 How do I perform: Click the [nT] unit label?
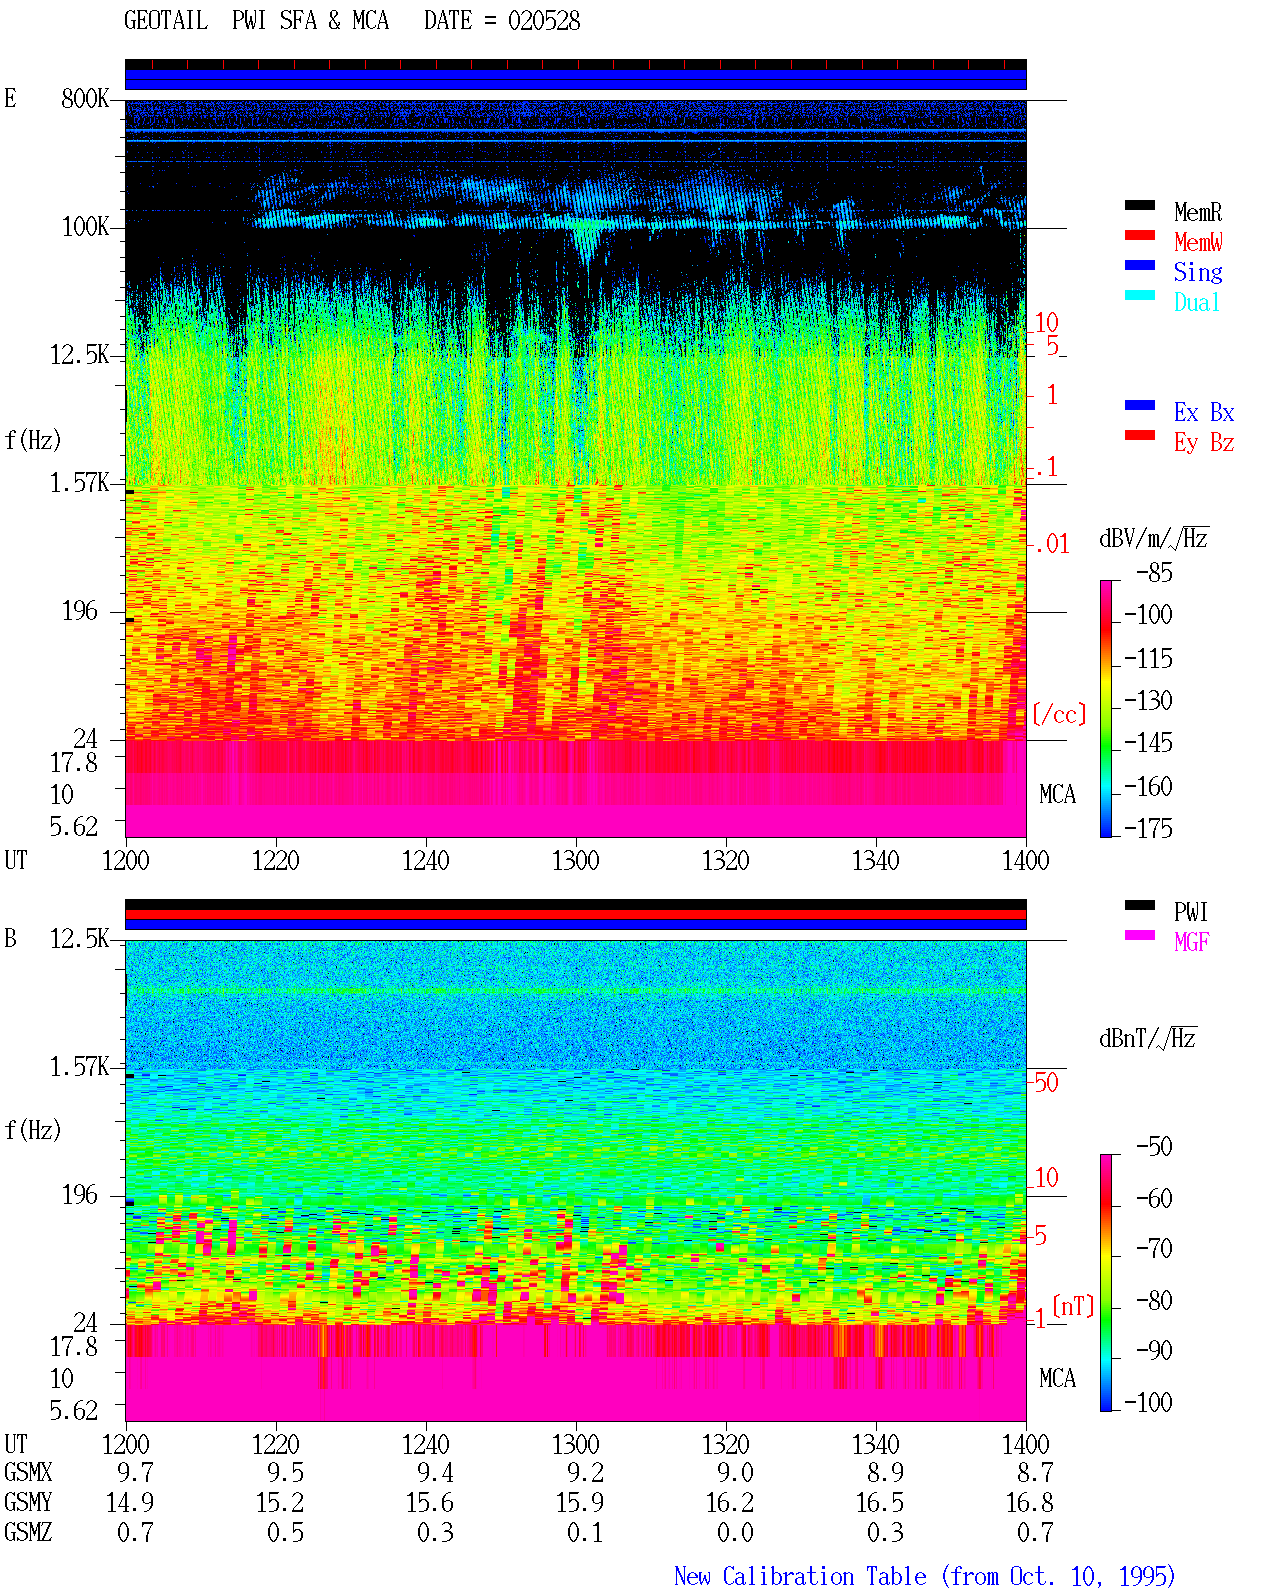[1073, 1306]
